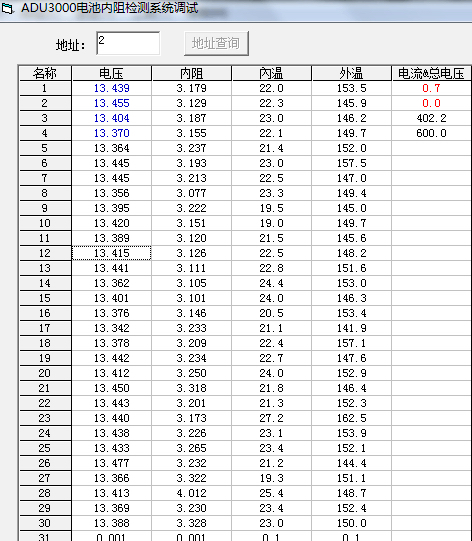Click resistance cell 3.077

[x=191, y=193]
